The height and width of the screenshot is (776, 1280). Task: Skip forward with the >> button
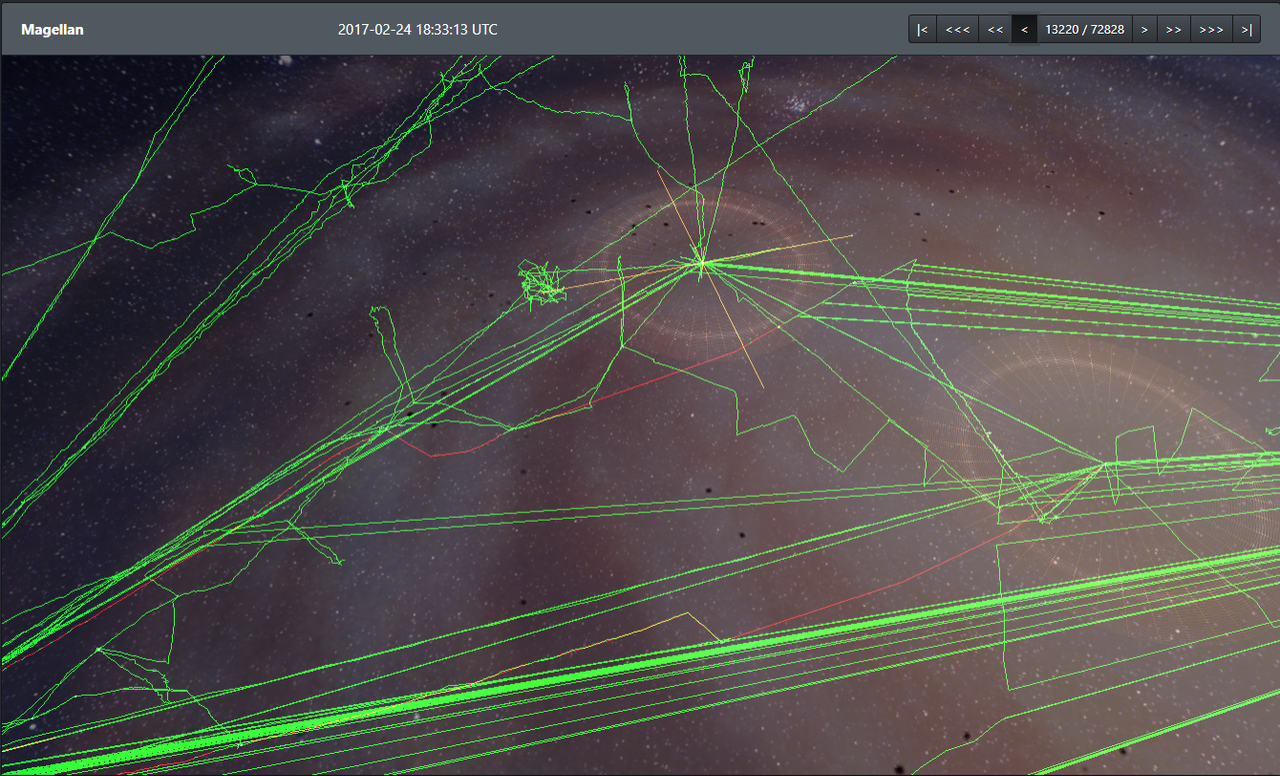1174,29
